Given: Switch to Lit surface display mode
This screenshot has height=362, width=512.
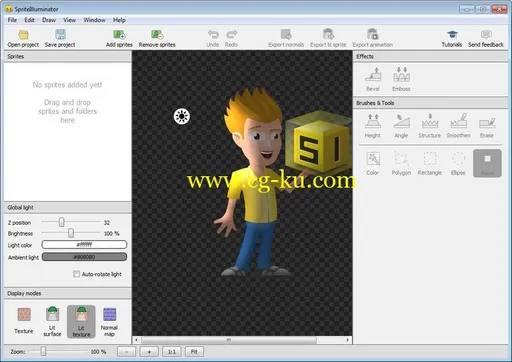Looking at the screenshot, I should pyautogui.click(x=52, y=321).
